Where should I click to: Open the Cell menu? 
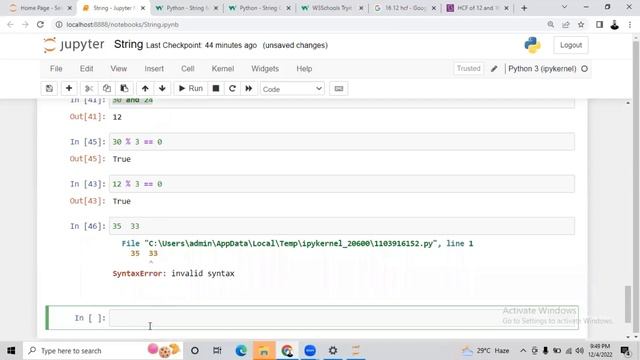pos(188,69)
